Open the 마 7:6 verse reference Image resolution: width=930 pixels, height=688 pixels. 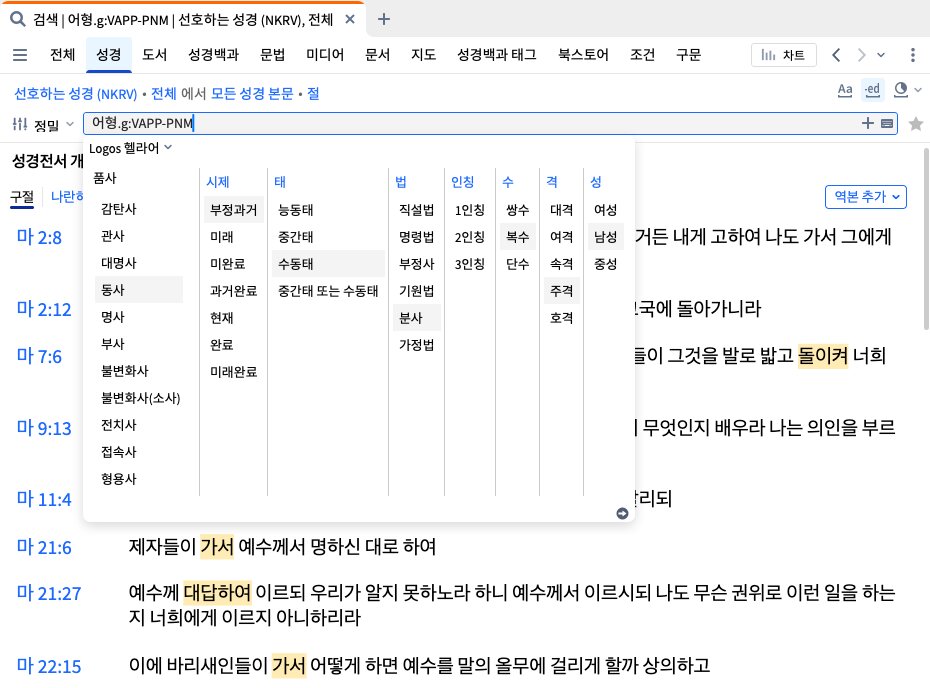tap(39, 356)
